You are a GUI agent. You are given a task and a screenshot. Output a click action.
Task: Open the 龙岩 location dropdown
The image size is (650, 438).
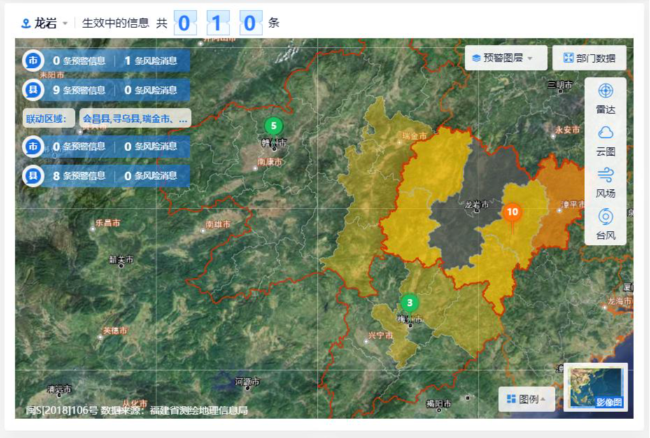pos(44,23)
